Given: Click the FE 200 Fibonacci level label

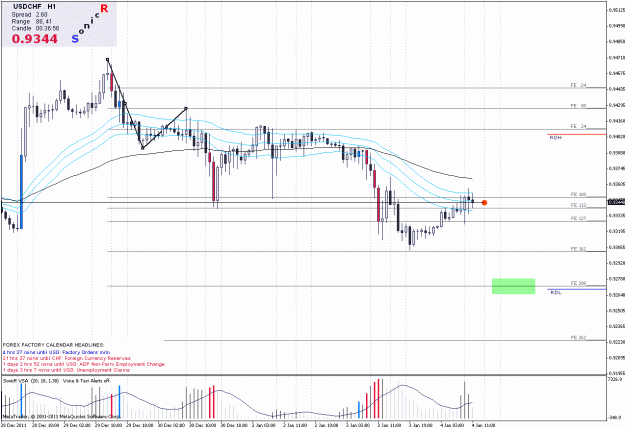Looking at the screenshot, I should pyautogui.click(x=578, y=283).
